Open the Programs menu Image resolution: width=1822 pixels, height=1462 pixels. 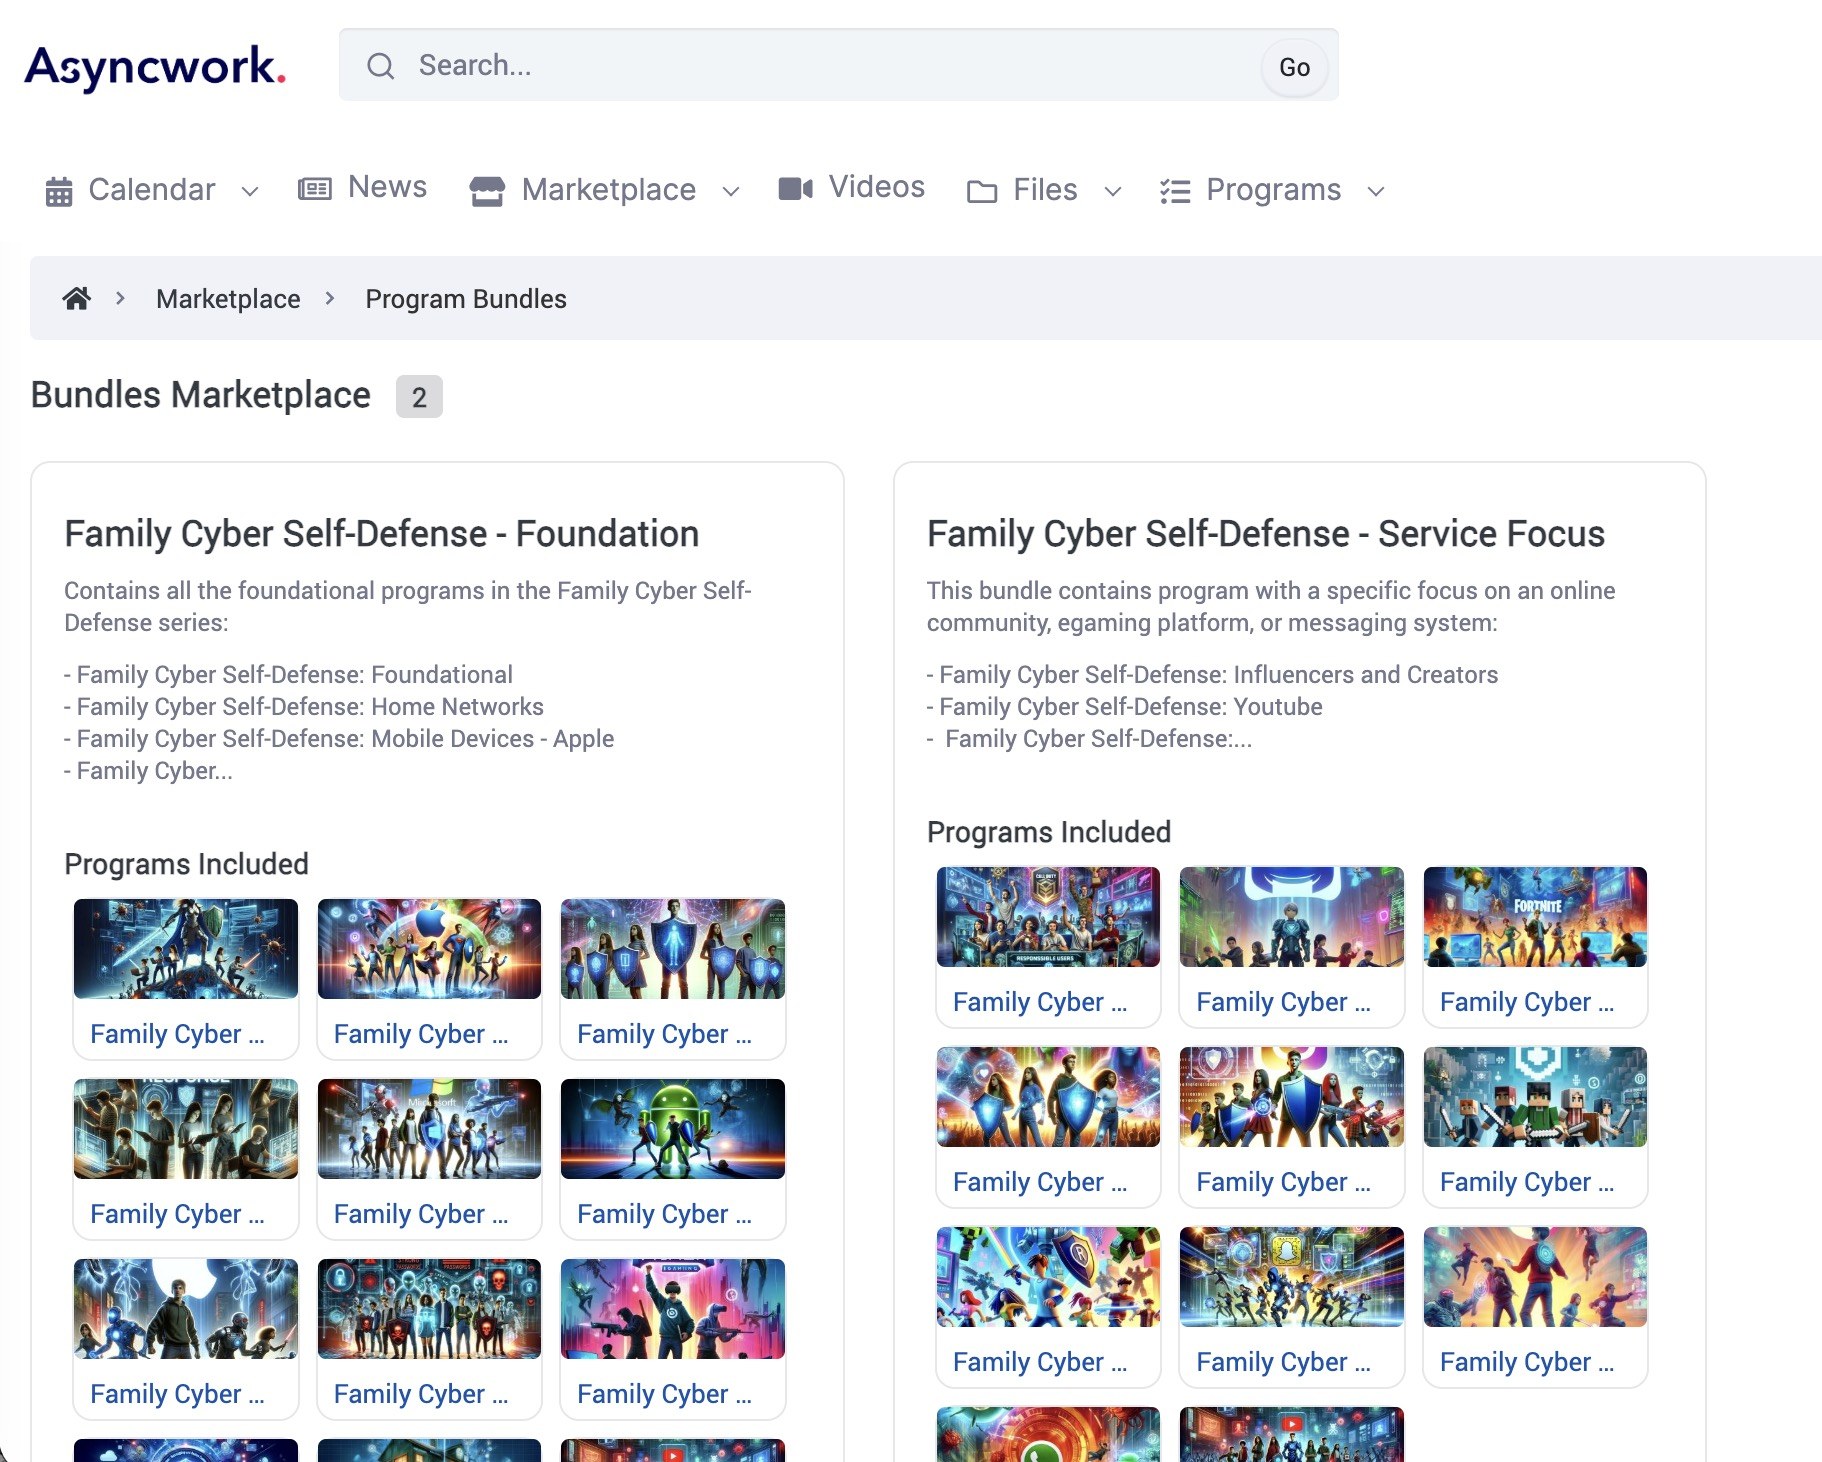pos(1273,190)
